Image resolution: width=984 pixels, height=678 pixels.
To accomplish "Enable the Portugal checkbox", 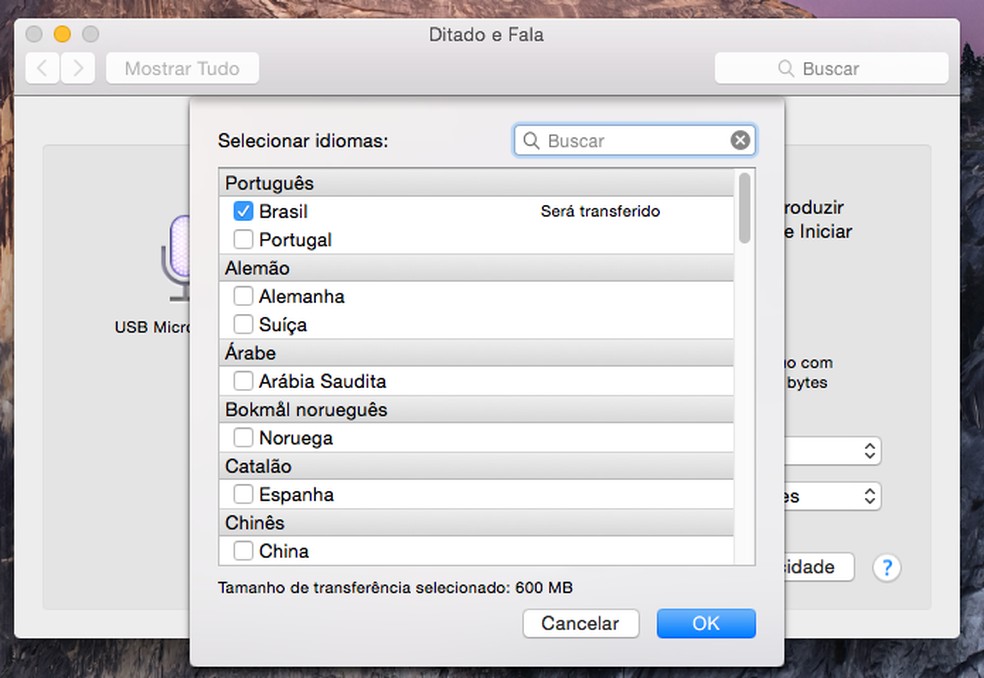I will click(243, 240).
